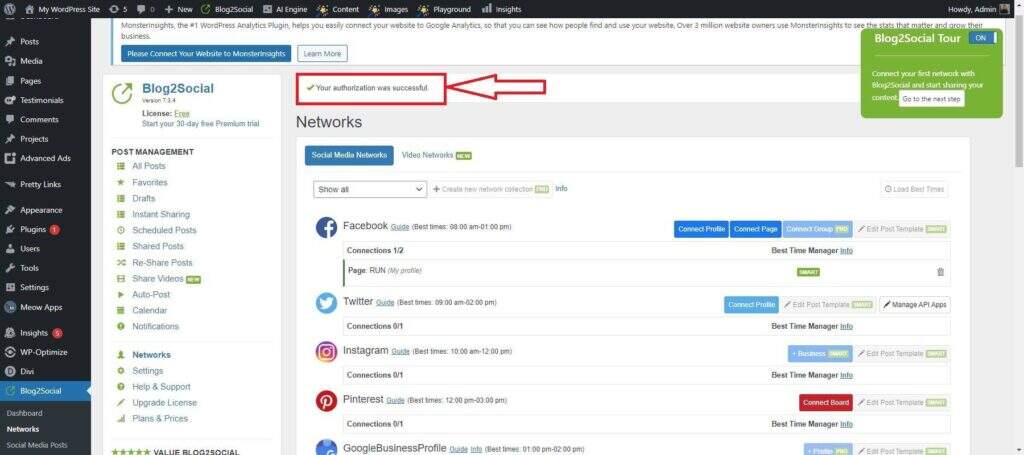Open Notifications in Blog2Social panel
This screenshot has width=1024, height=455.
155,326
